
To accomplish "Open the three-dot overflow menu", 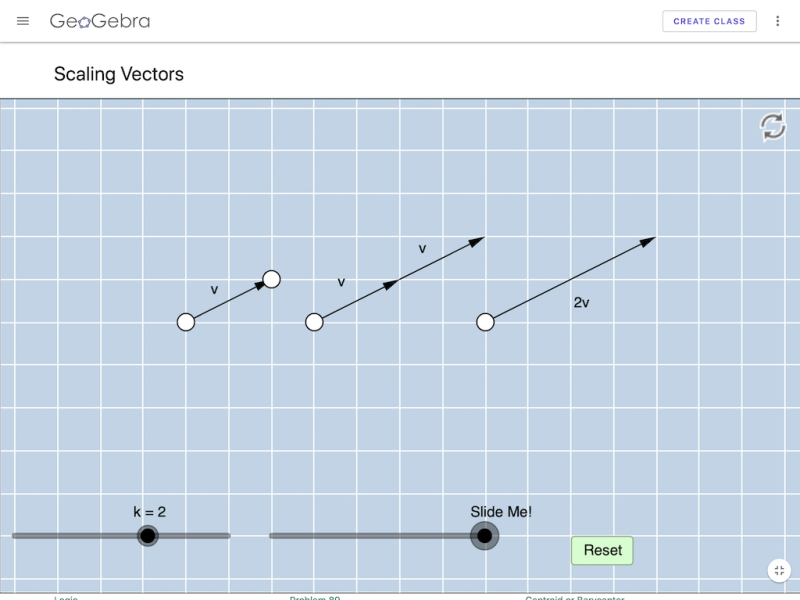I will [x=778, y=21].
